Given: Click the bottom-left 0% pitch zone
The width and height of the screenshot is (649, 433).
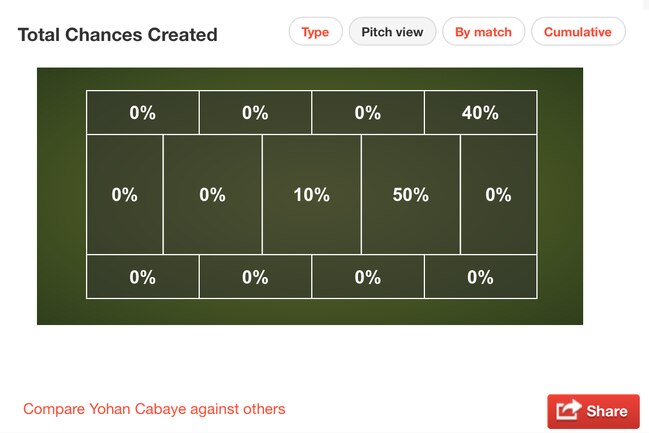Looking at the screenshot, I should 142,277.
